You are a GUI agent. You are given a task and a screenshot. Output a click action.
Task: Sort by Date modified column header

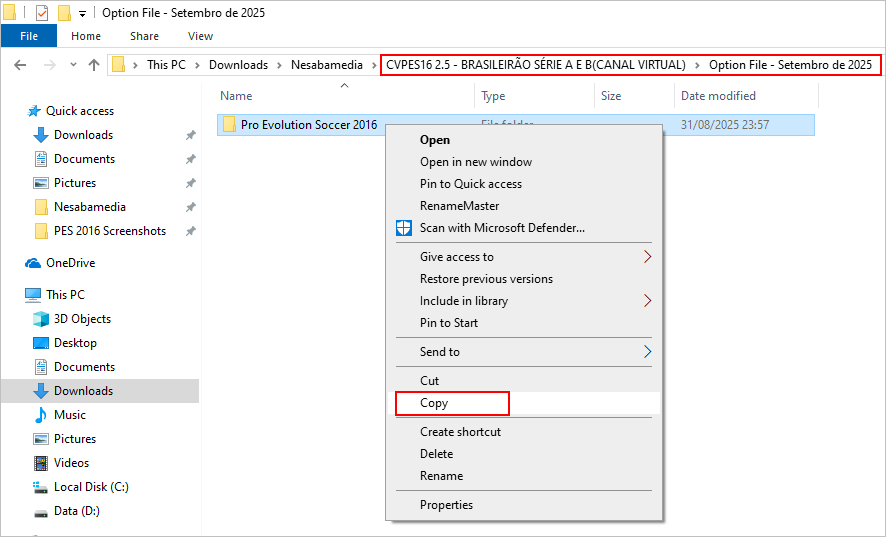tap(718, 96)
